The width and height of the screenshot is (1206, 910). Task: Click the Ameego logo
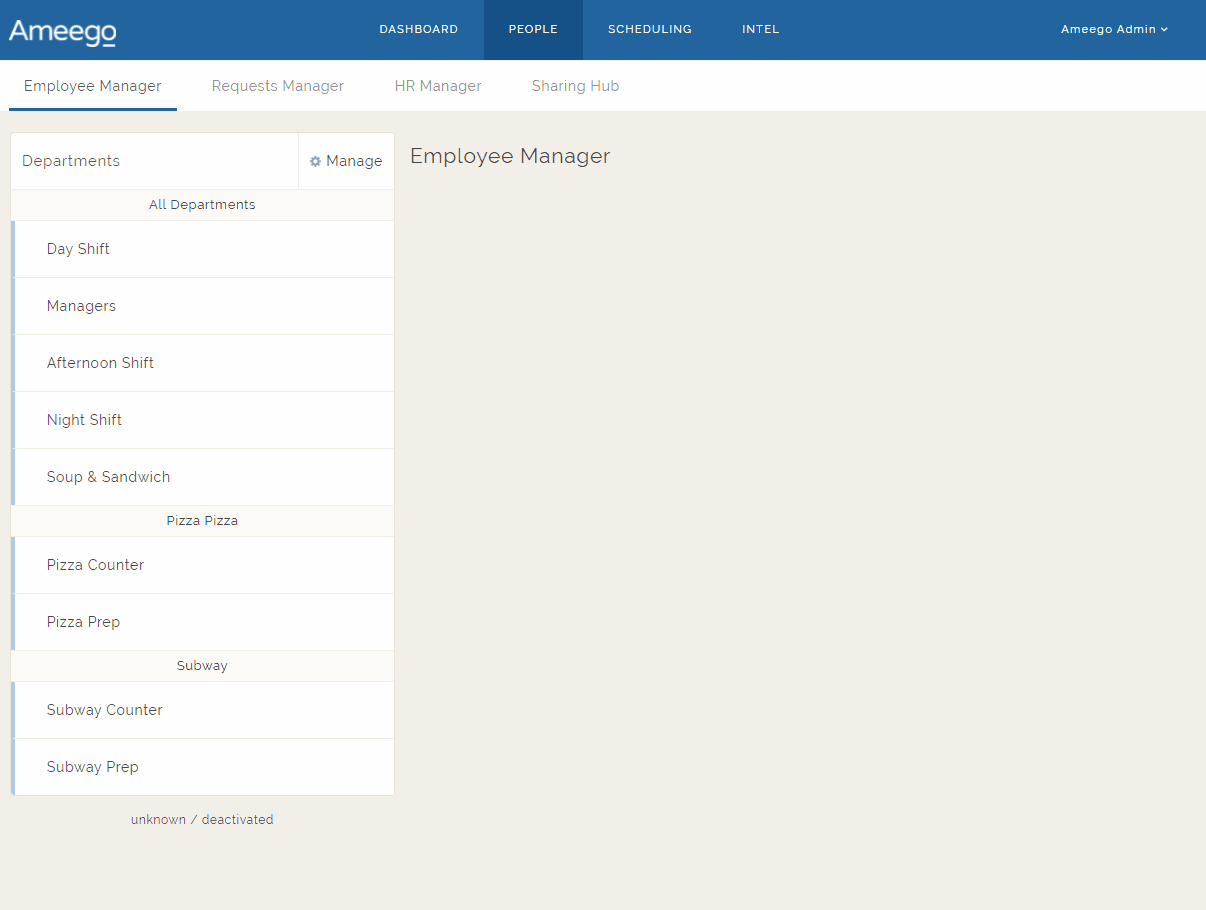pos(62,31)
